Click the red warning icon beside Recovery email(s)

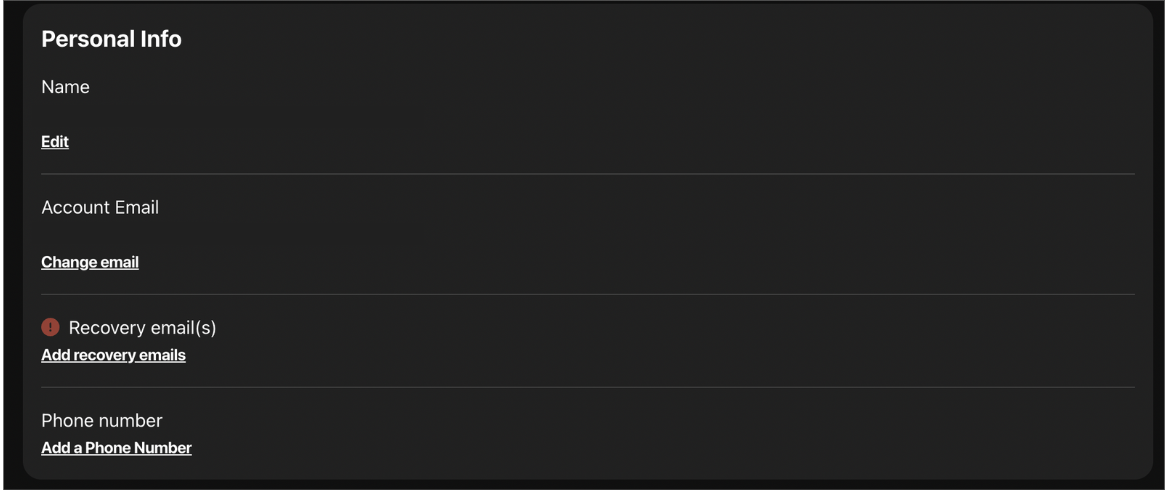point(50,327)
